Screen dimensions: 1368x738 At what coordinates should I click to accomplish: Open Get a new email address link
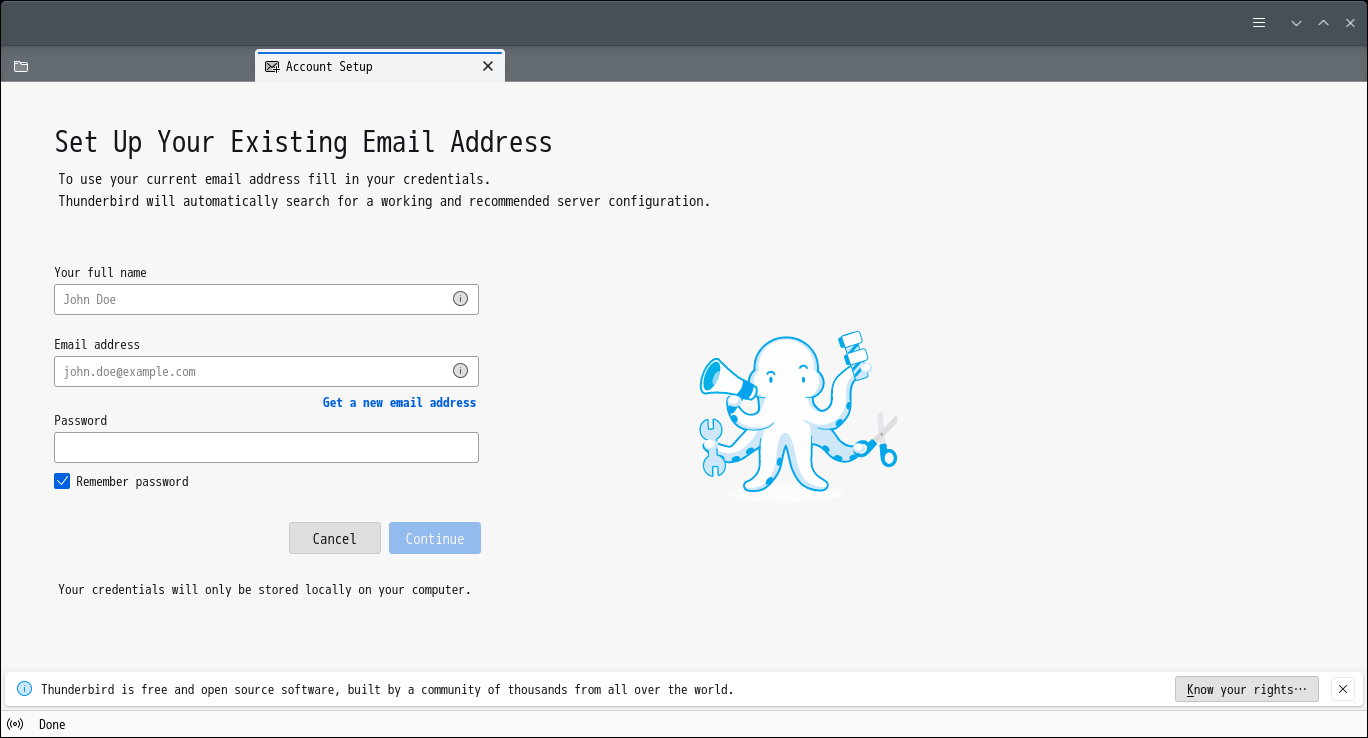(x=399, y=402)
